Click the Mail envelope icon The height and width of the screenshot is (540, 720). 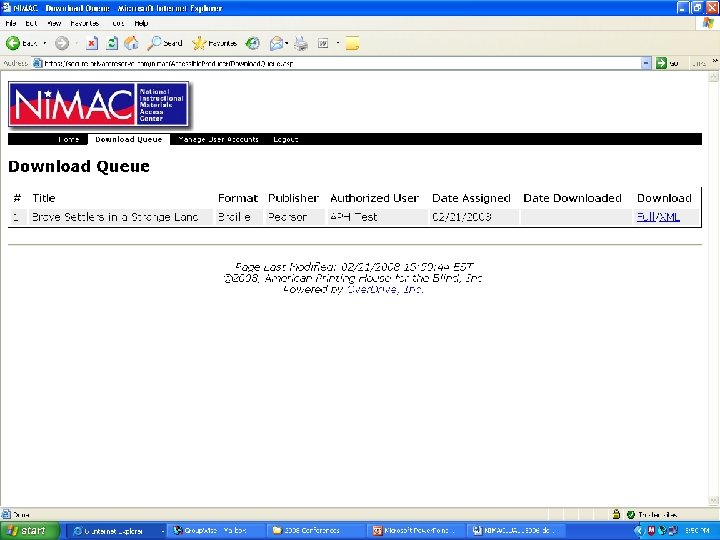point(276,43)
